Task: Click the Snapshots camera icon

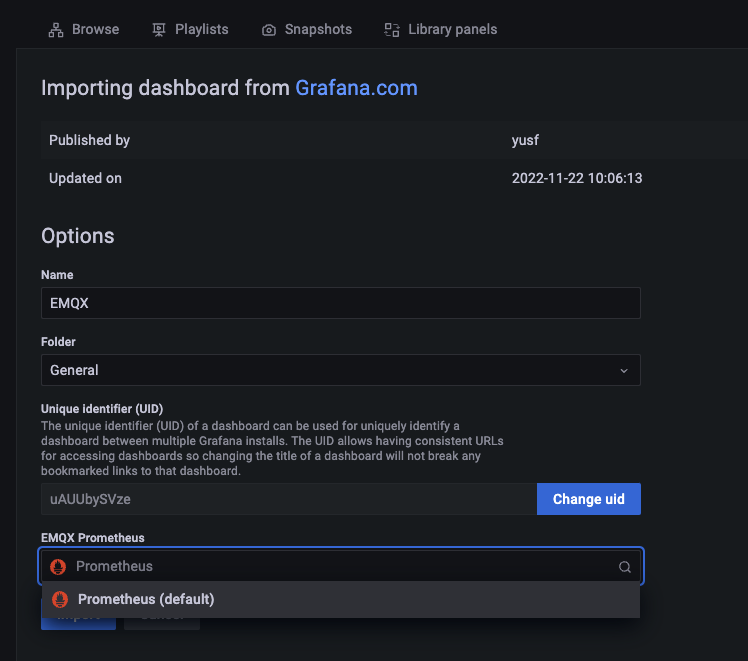Action: (x=269, y=30)
